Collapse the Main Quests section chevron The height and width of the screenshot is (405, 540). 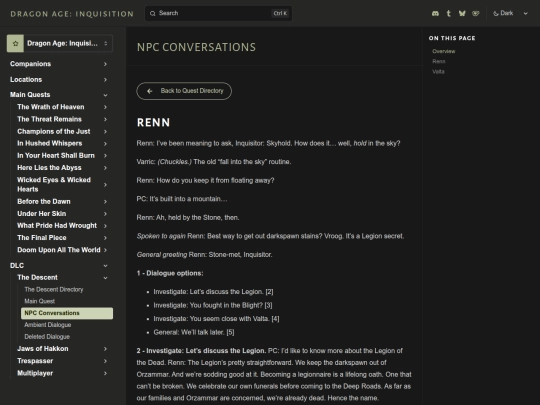point(105,95)
